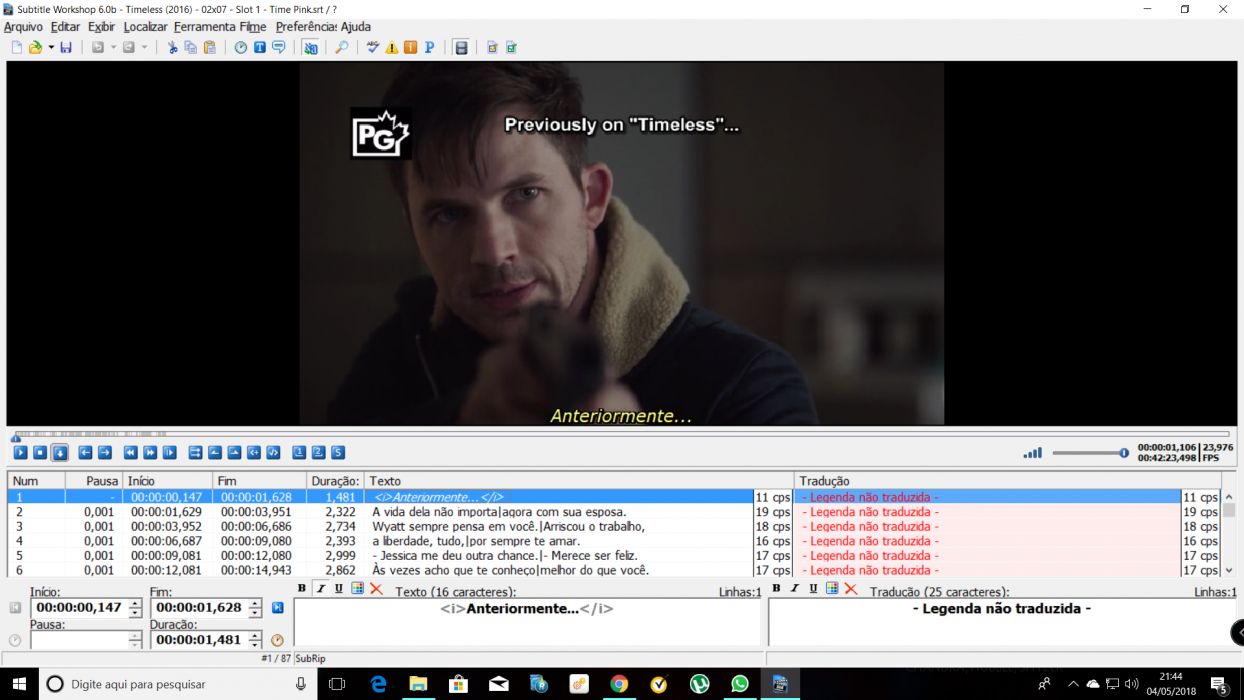The image size is (1244, 700).
Task: Increase the Início time with up stepper
Action: tap(135, 603)
